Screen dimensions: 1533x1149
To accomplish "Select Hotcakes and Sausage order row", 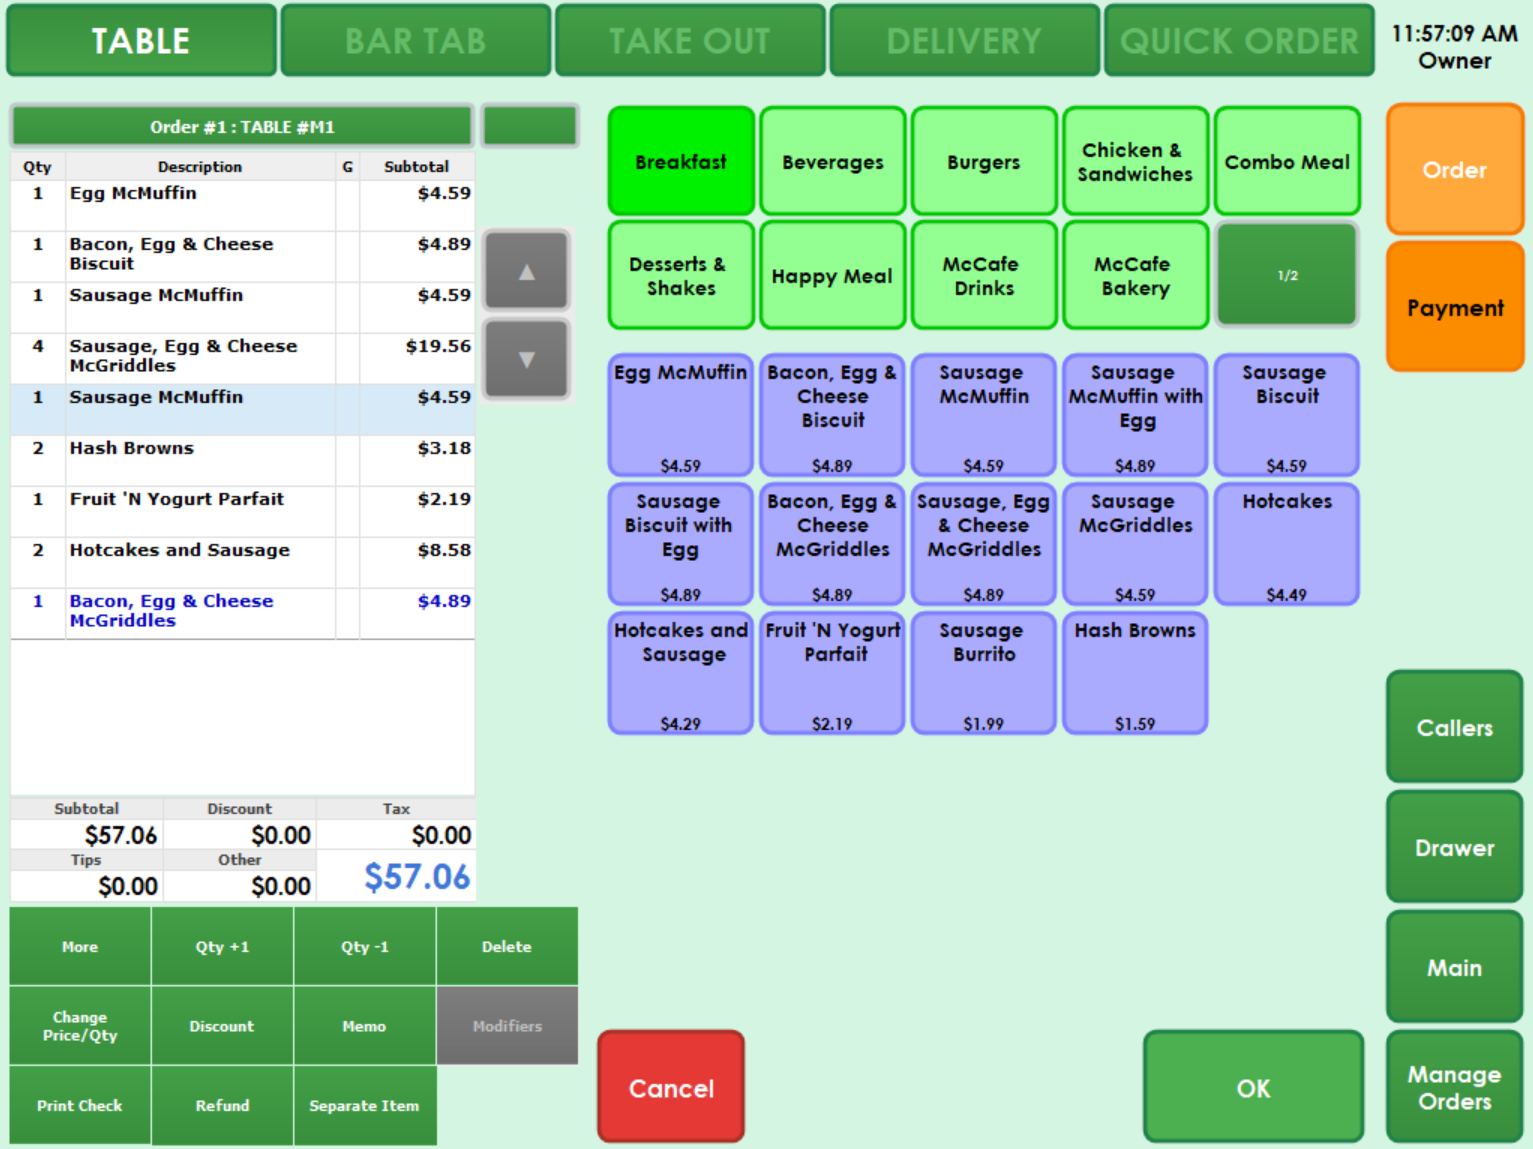I will 243,563.
